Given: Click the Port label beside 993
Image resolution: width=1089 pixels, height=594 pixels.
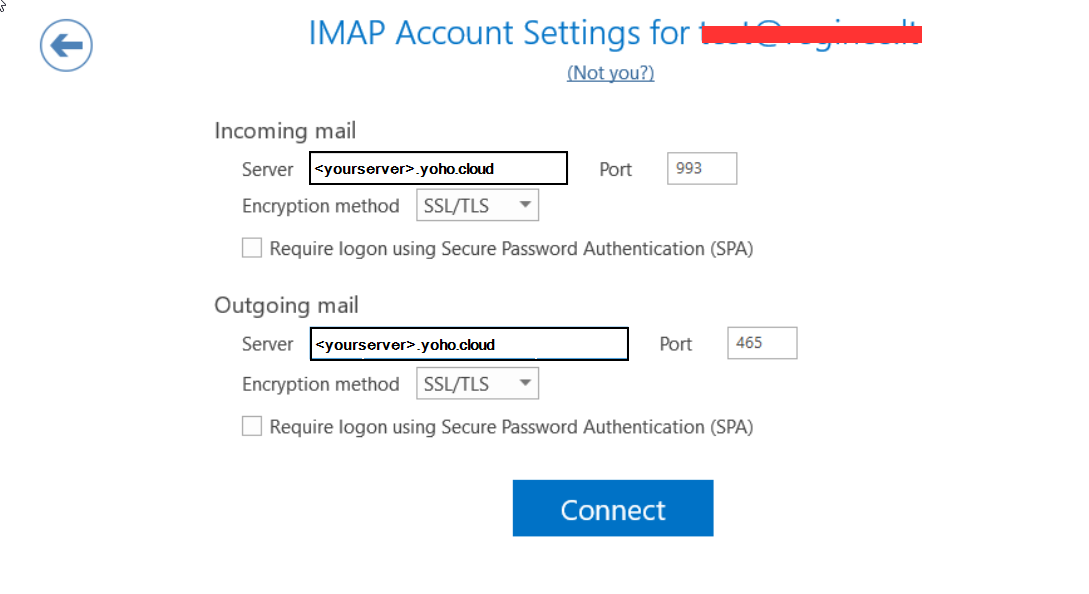Looking at the screenshot, I should coord(615,170).
